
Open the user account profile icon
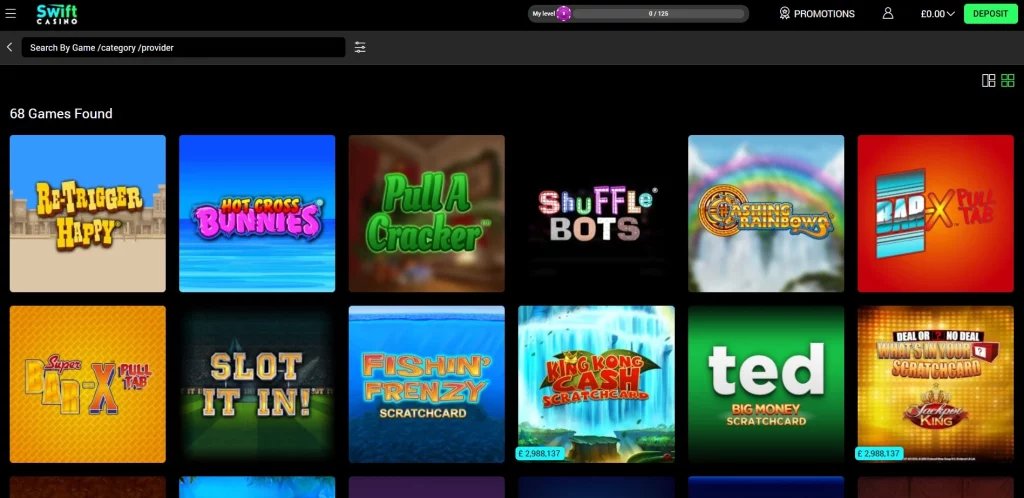[888, 14]
